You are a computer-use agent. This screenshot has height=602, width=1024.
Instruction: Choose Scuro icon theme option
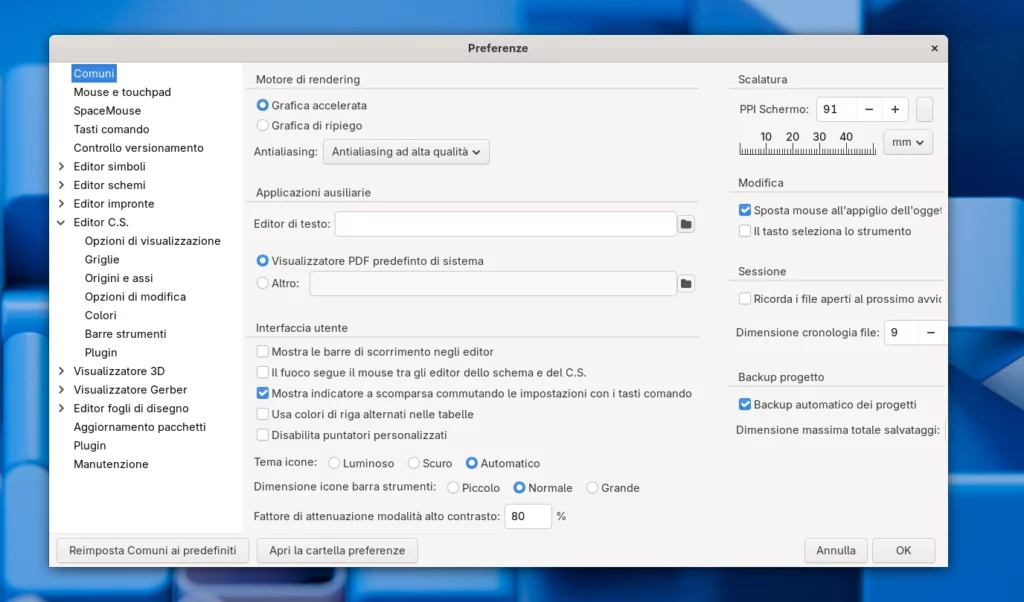(x=414, y=464)
